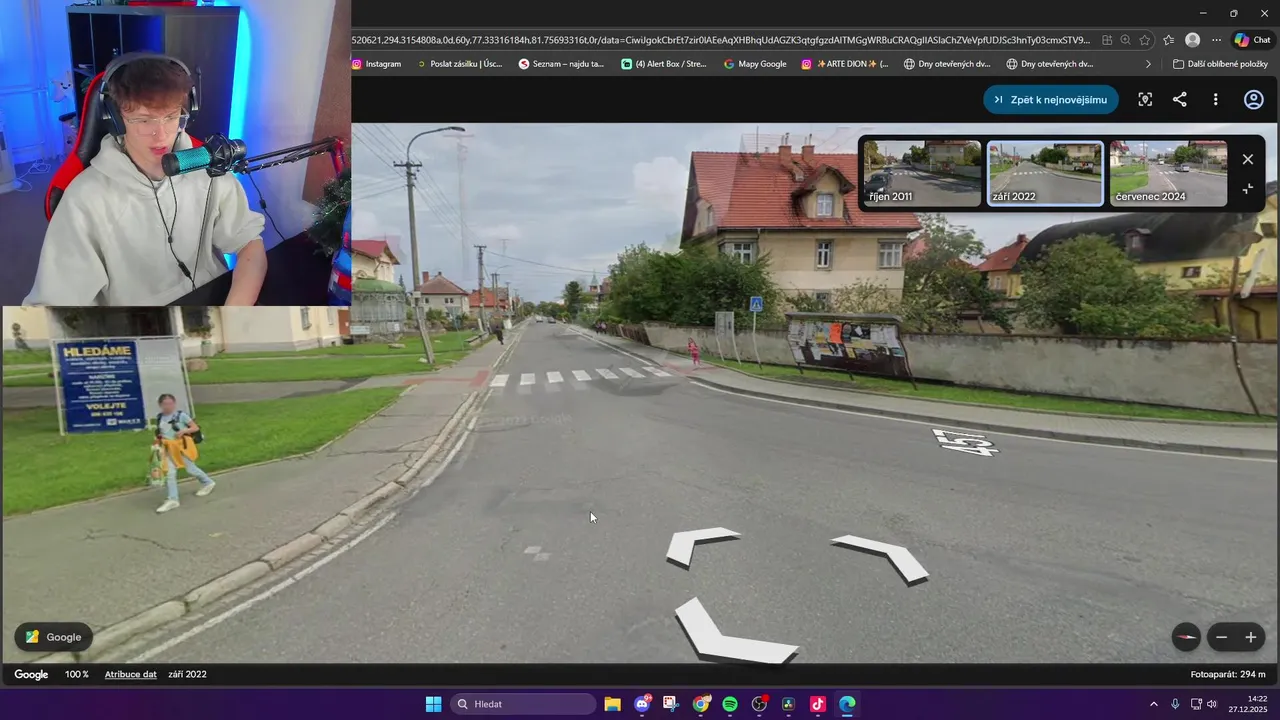Click the 100 % zoom indicator

point(77,674)
